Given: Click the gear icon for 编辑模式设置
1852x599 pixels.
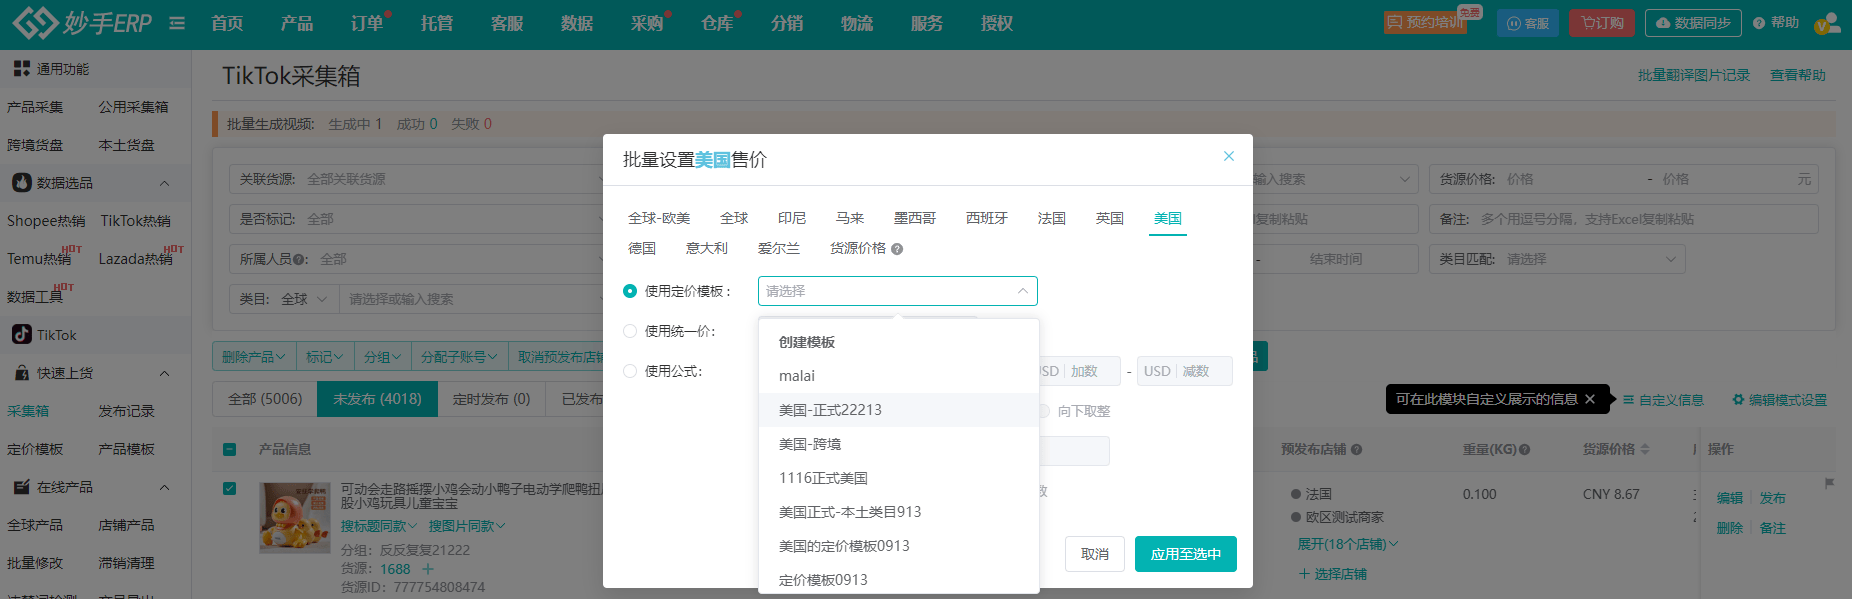Looking at the screenshot, I should (1738, 400).
